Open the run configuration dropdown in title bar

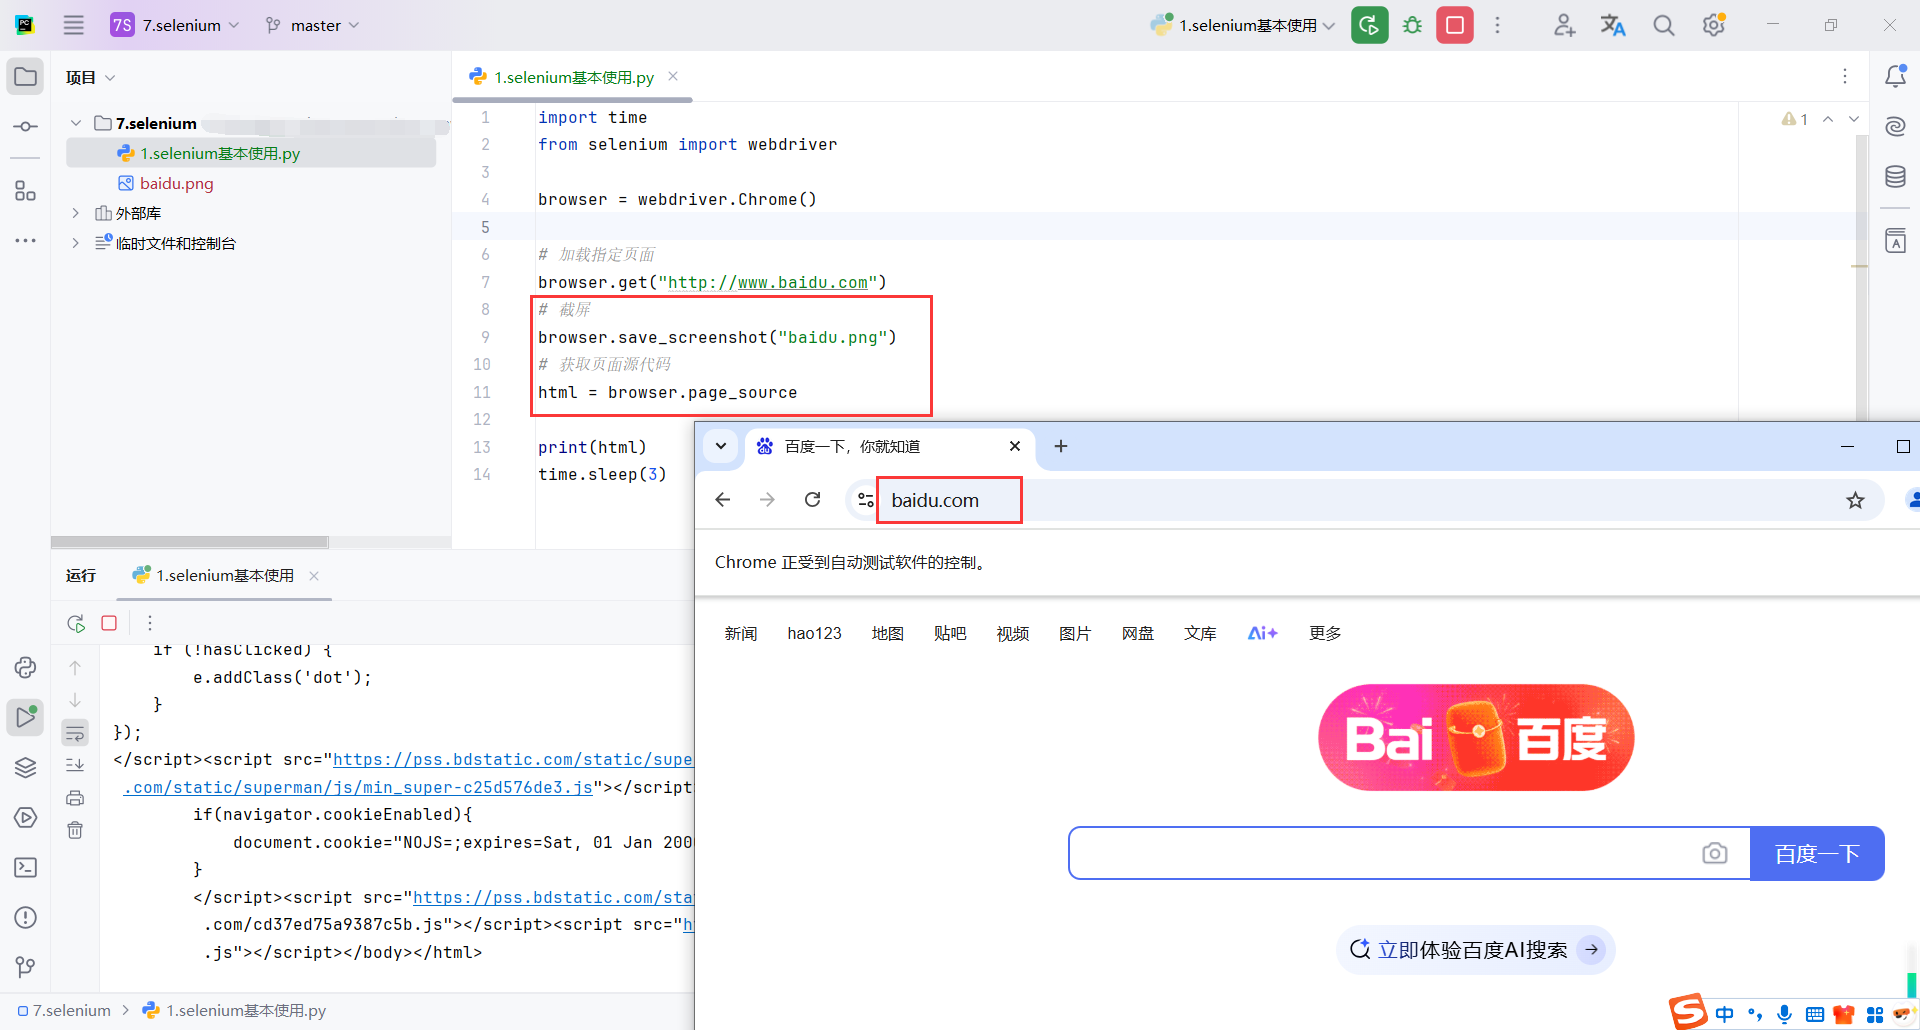pos(1243,25)
